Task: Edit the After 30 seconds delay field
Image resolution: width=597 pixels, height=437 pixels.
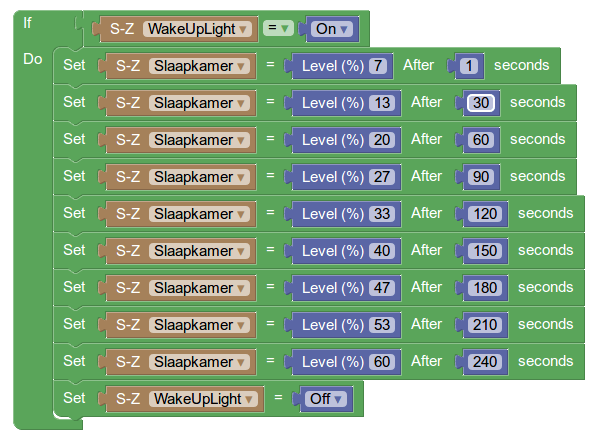Action: point(481,103)
